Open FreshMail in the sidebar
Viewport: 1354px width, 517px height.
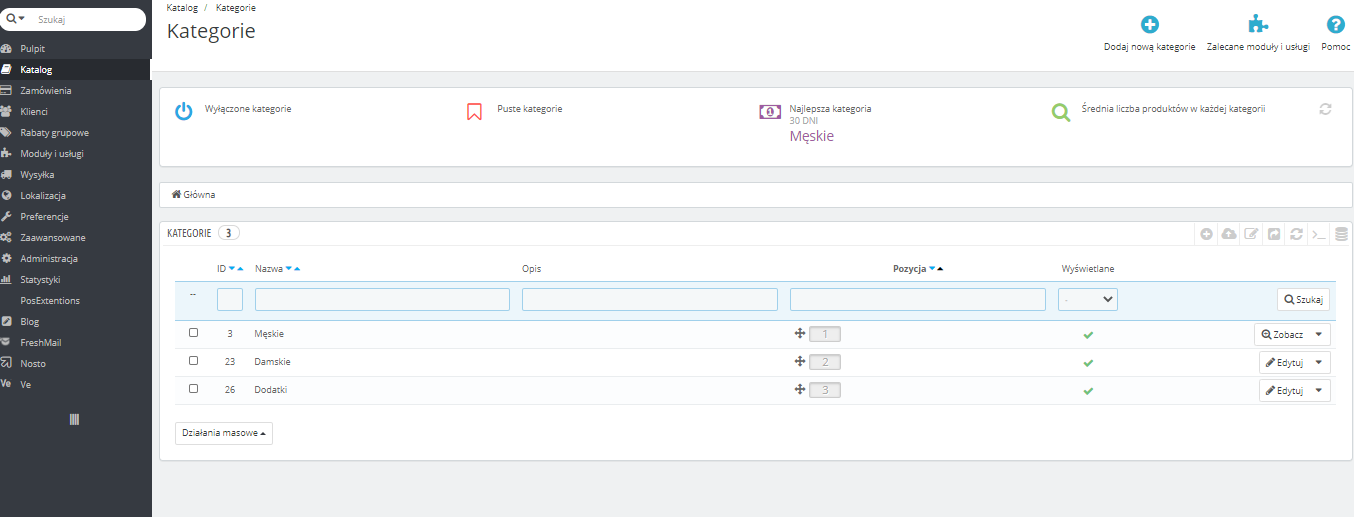coord(40,342)
